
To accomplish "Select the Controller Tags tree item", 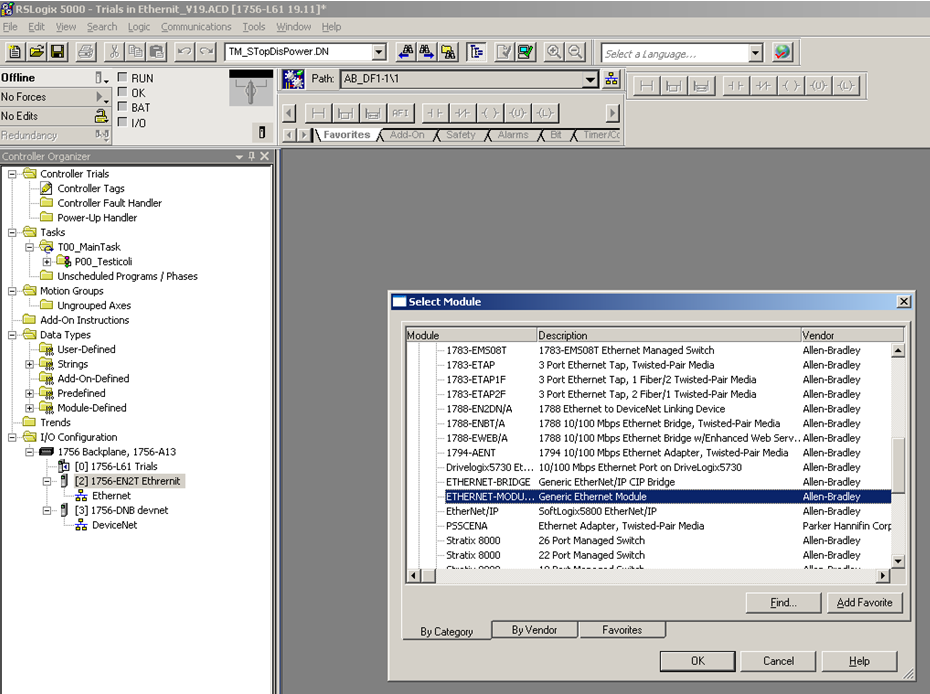I will pyautogui.click(x=91, y=189).
